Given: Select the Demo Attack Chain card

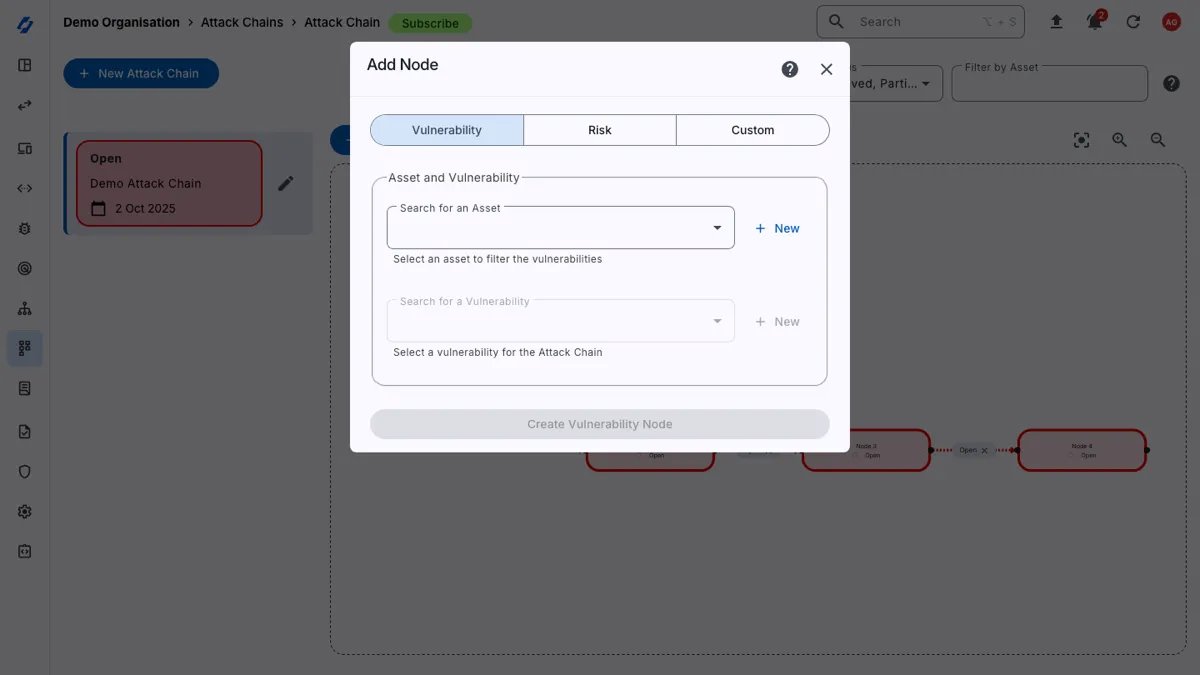Looking at the screenshot, I should tap(168, 183).
